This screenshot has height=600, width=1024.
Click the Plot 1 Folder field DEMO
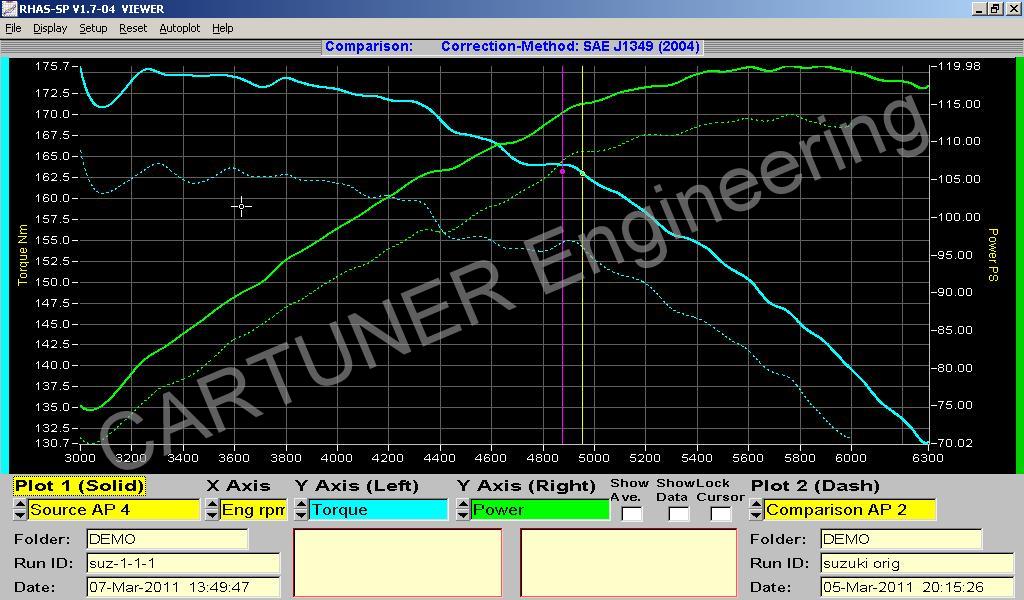[167, 539]
